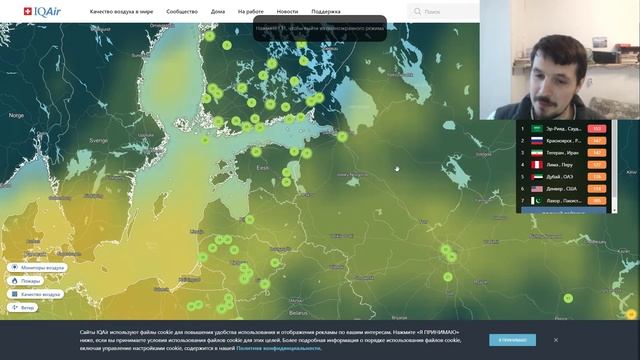Image resolution: width=640 pixels, height=360 pixels.
Task: Open the Дома menu item
Action: 218,11
